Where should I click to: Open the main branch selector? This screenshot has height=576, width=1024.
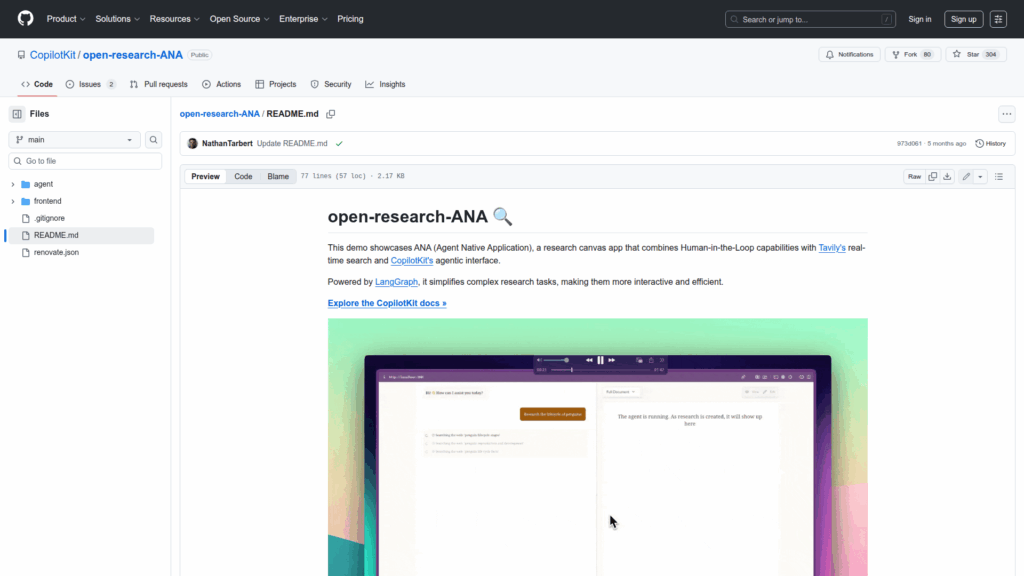74,140
